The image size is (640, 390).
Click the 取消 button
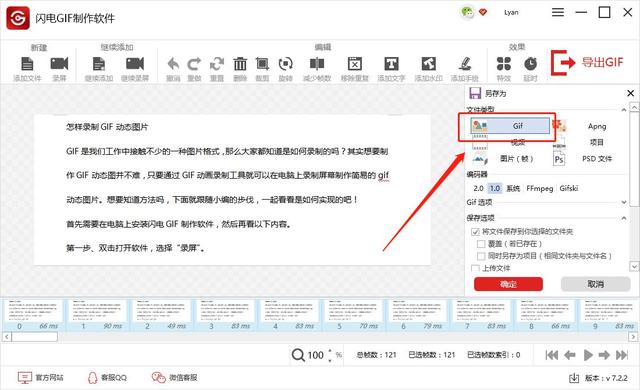tap(596, 284)
